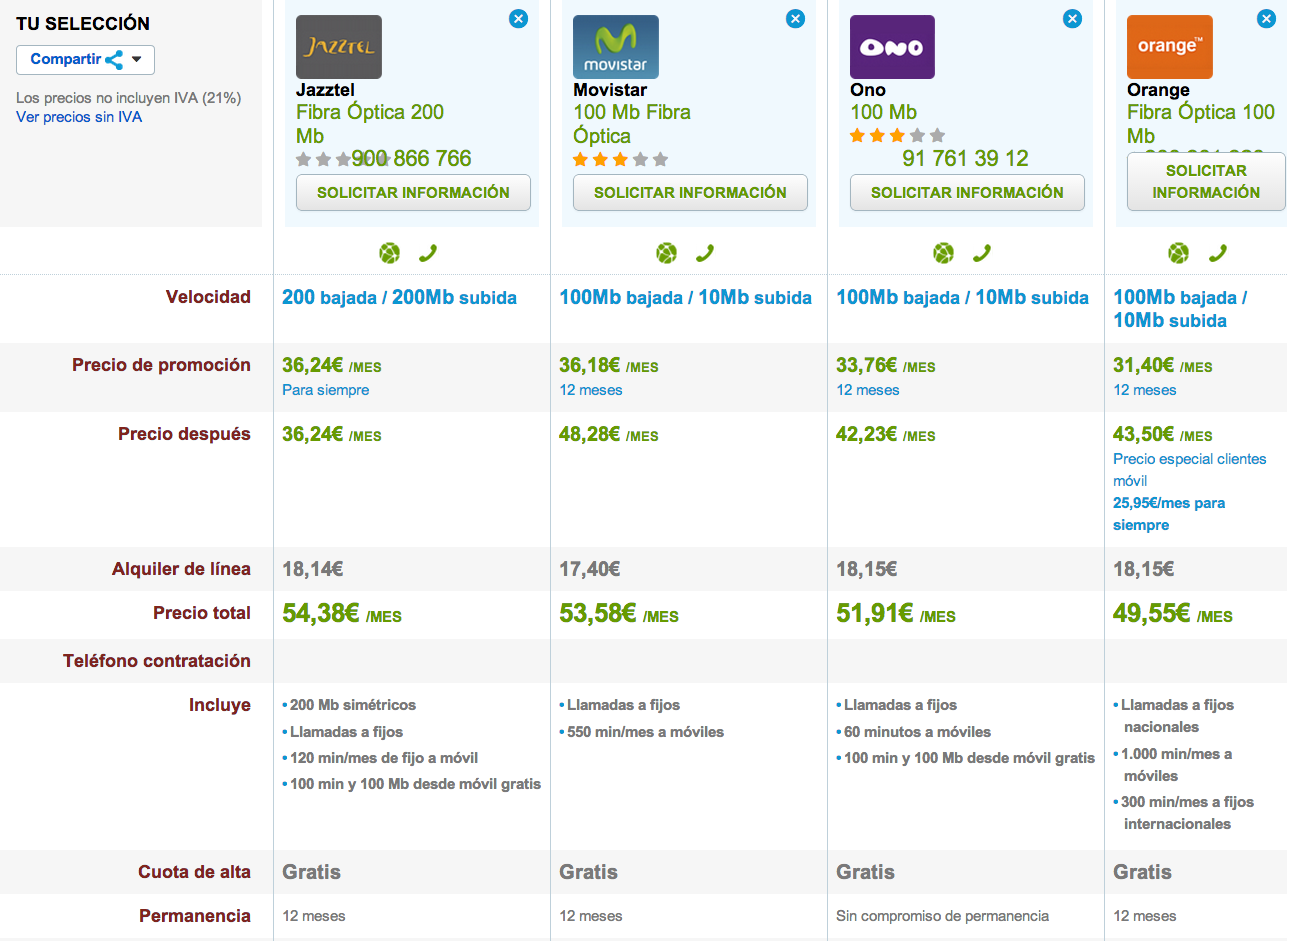The width and height of the screenshot is (1289, 941).
Task: Click the phone icon under Movistar
Action: click(705, 253)
